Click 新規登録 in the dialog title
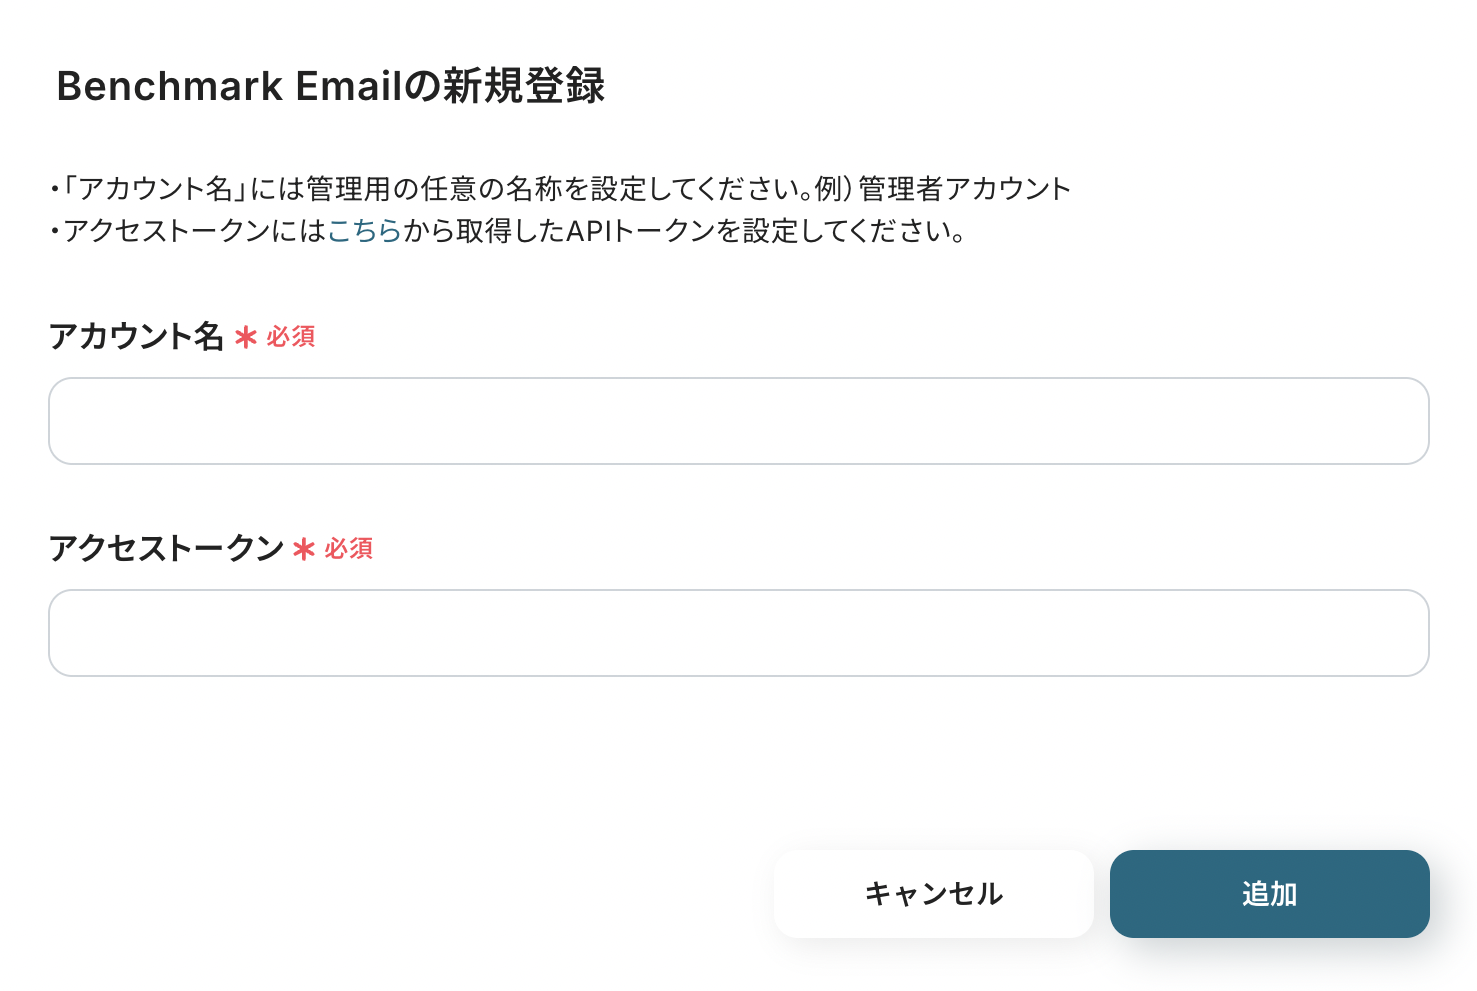The height and width of the screenshot is (991, 1477). click(524, 87)
